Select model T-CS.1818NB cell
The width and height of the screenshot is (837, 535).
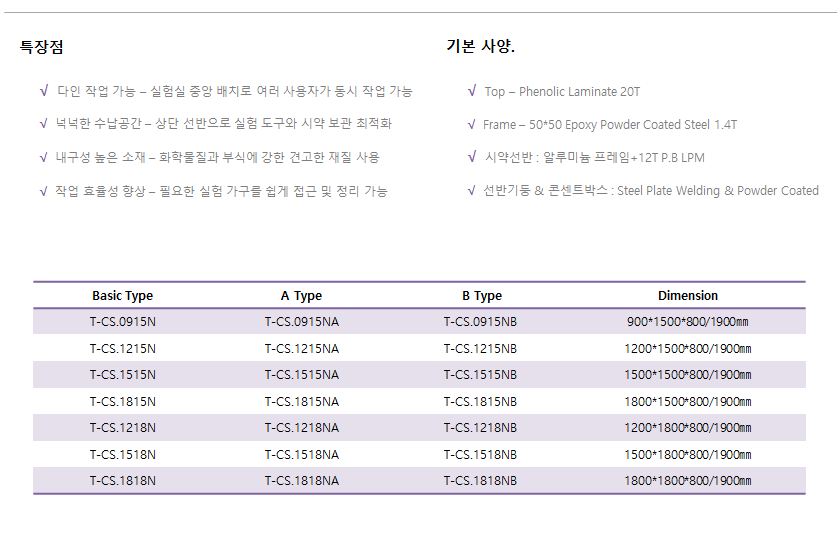pos(480,481)
